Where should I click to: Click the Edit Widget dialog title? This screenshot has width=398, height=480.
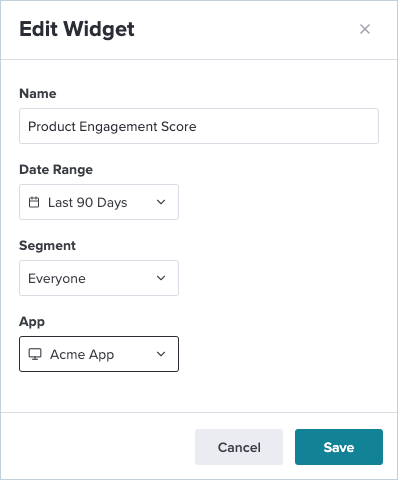tap(77, 29)
